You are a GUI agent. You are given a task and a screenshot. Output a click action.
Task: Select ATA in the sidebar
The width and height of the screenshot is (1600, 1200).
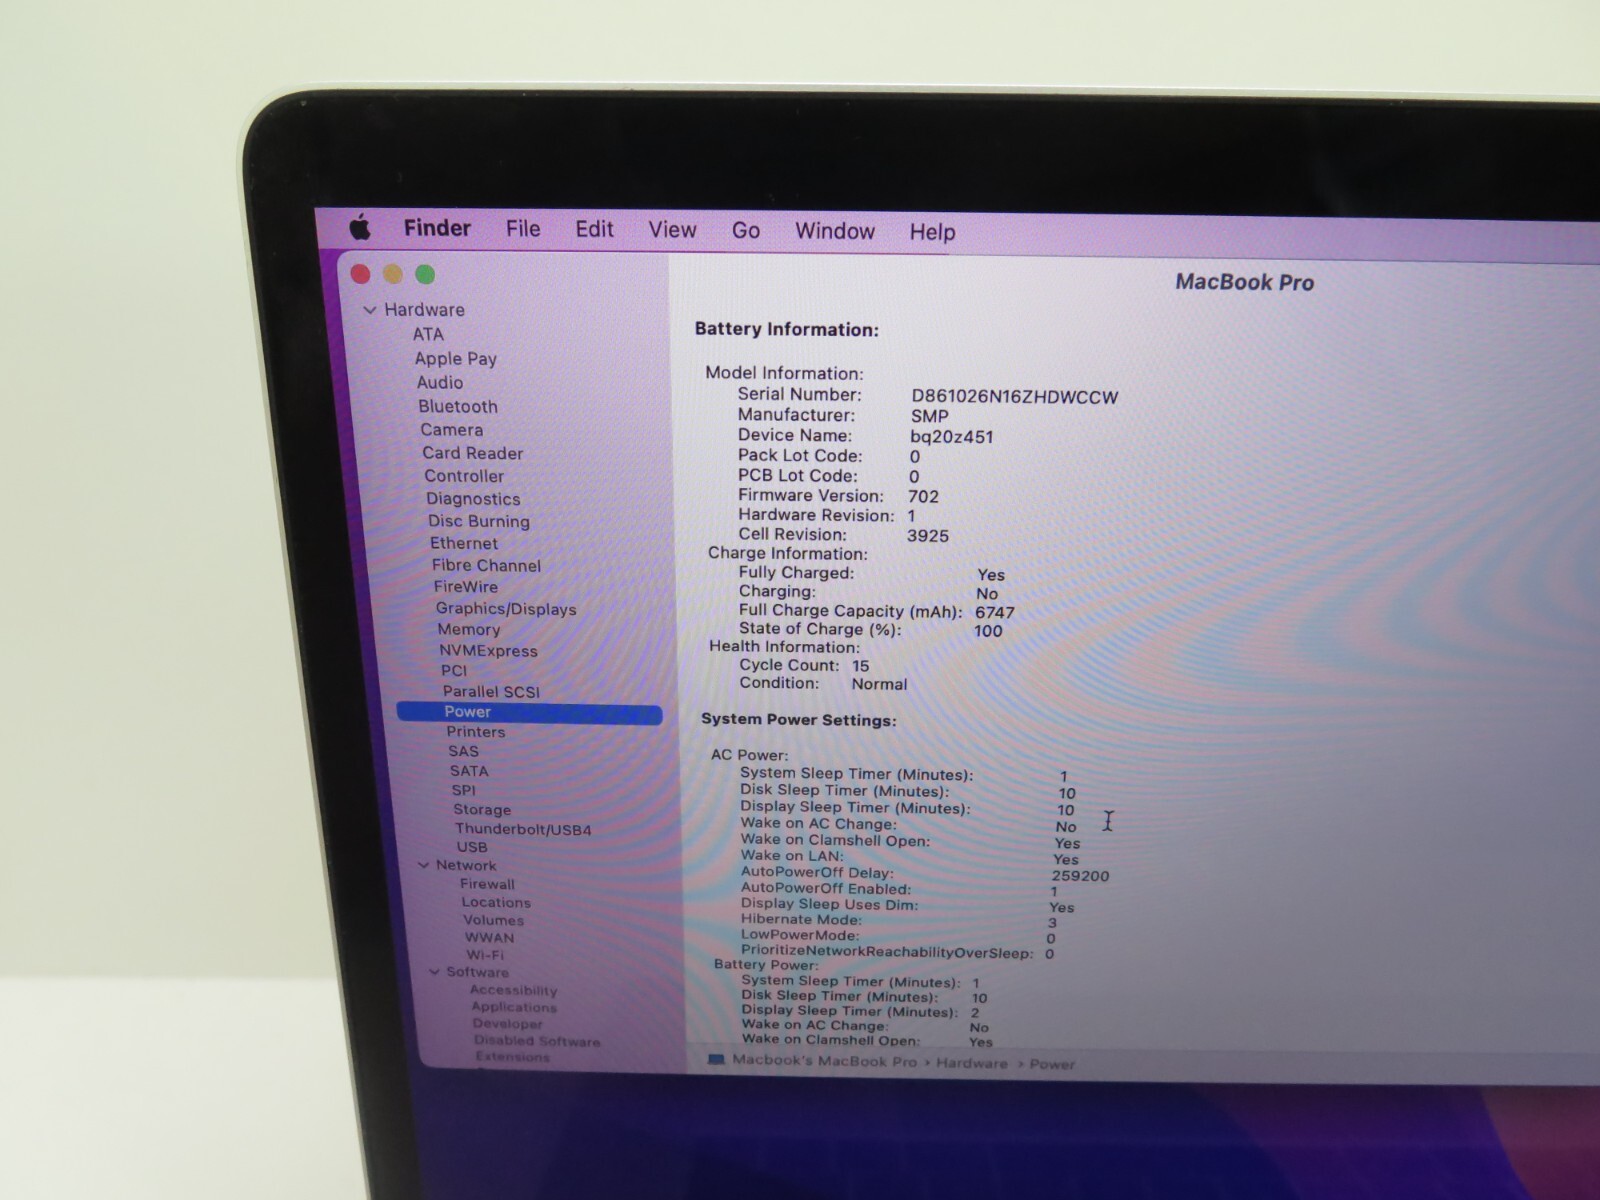[x=428, y=334]
